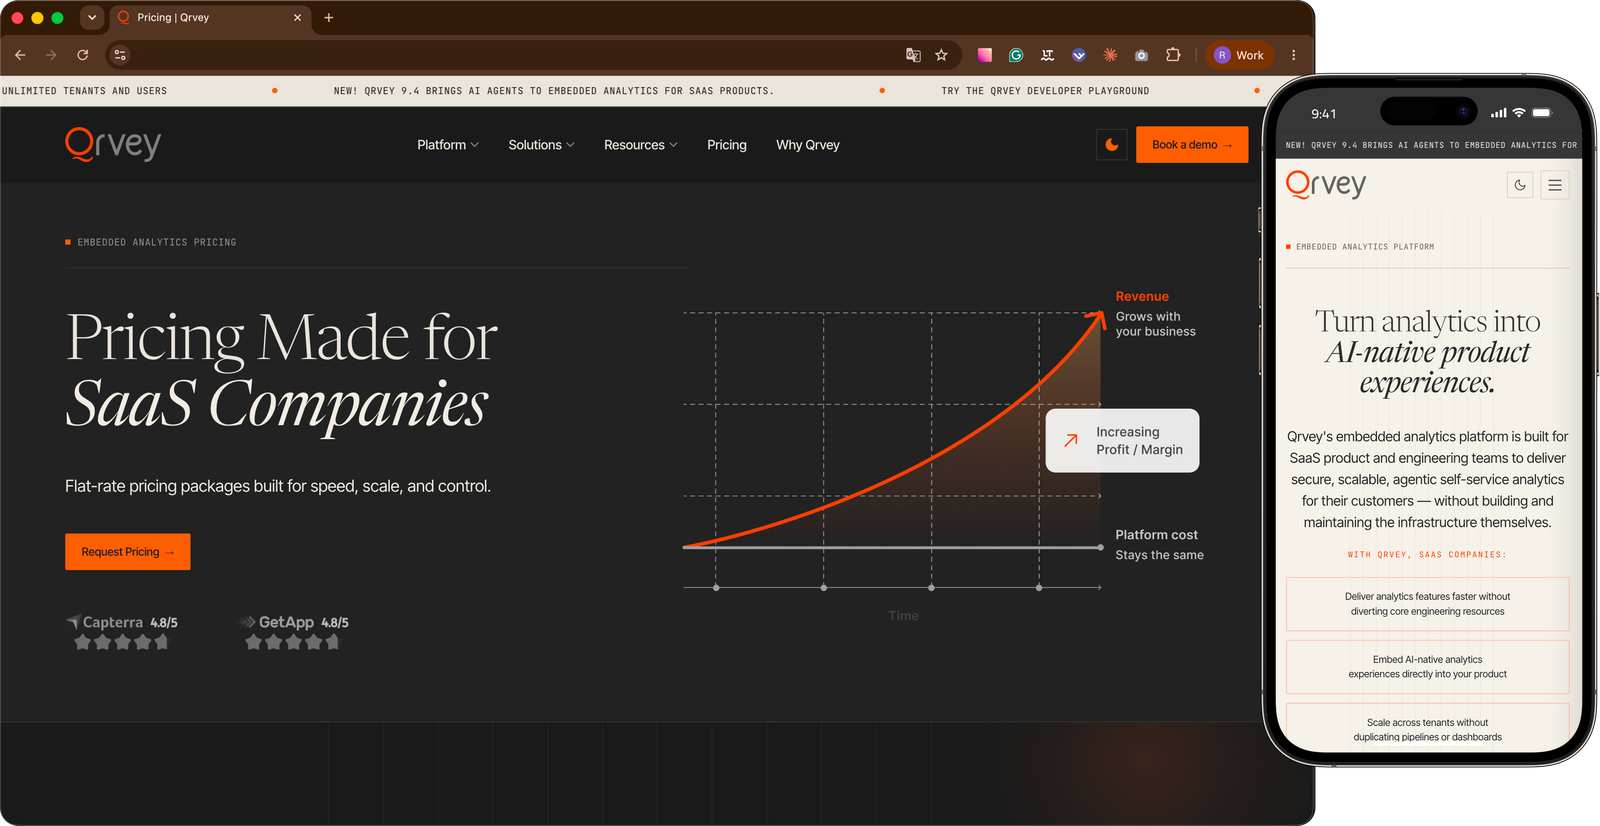Click phone card about embedding AI-native analytics

1427,667
